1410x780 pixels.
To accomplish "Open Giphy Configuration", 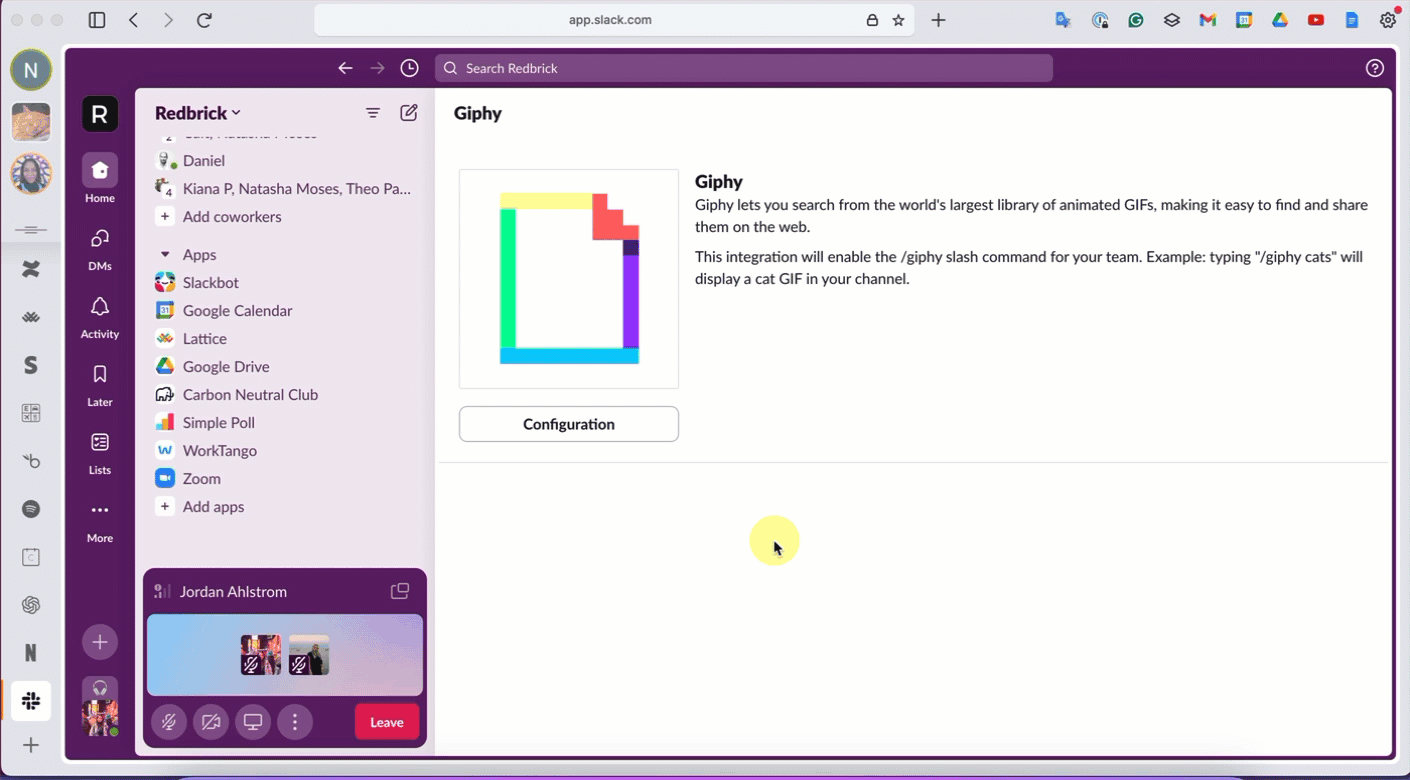I will (x=569, y=424).
